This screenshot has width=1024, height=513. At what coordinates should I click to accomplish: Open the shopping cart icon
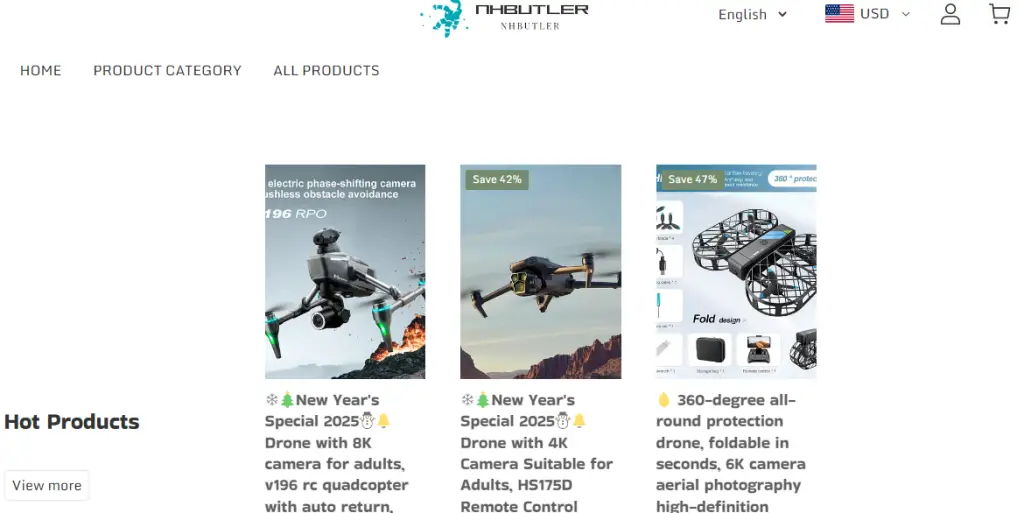[1000, 14]
